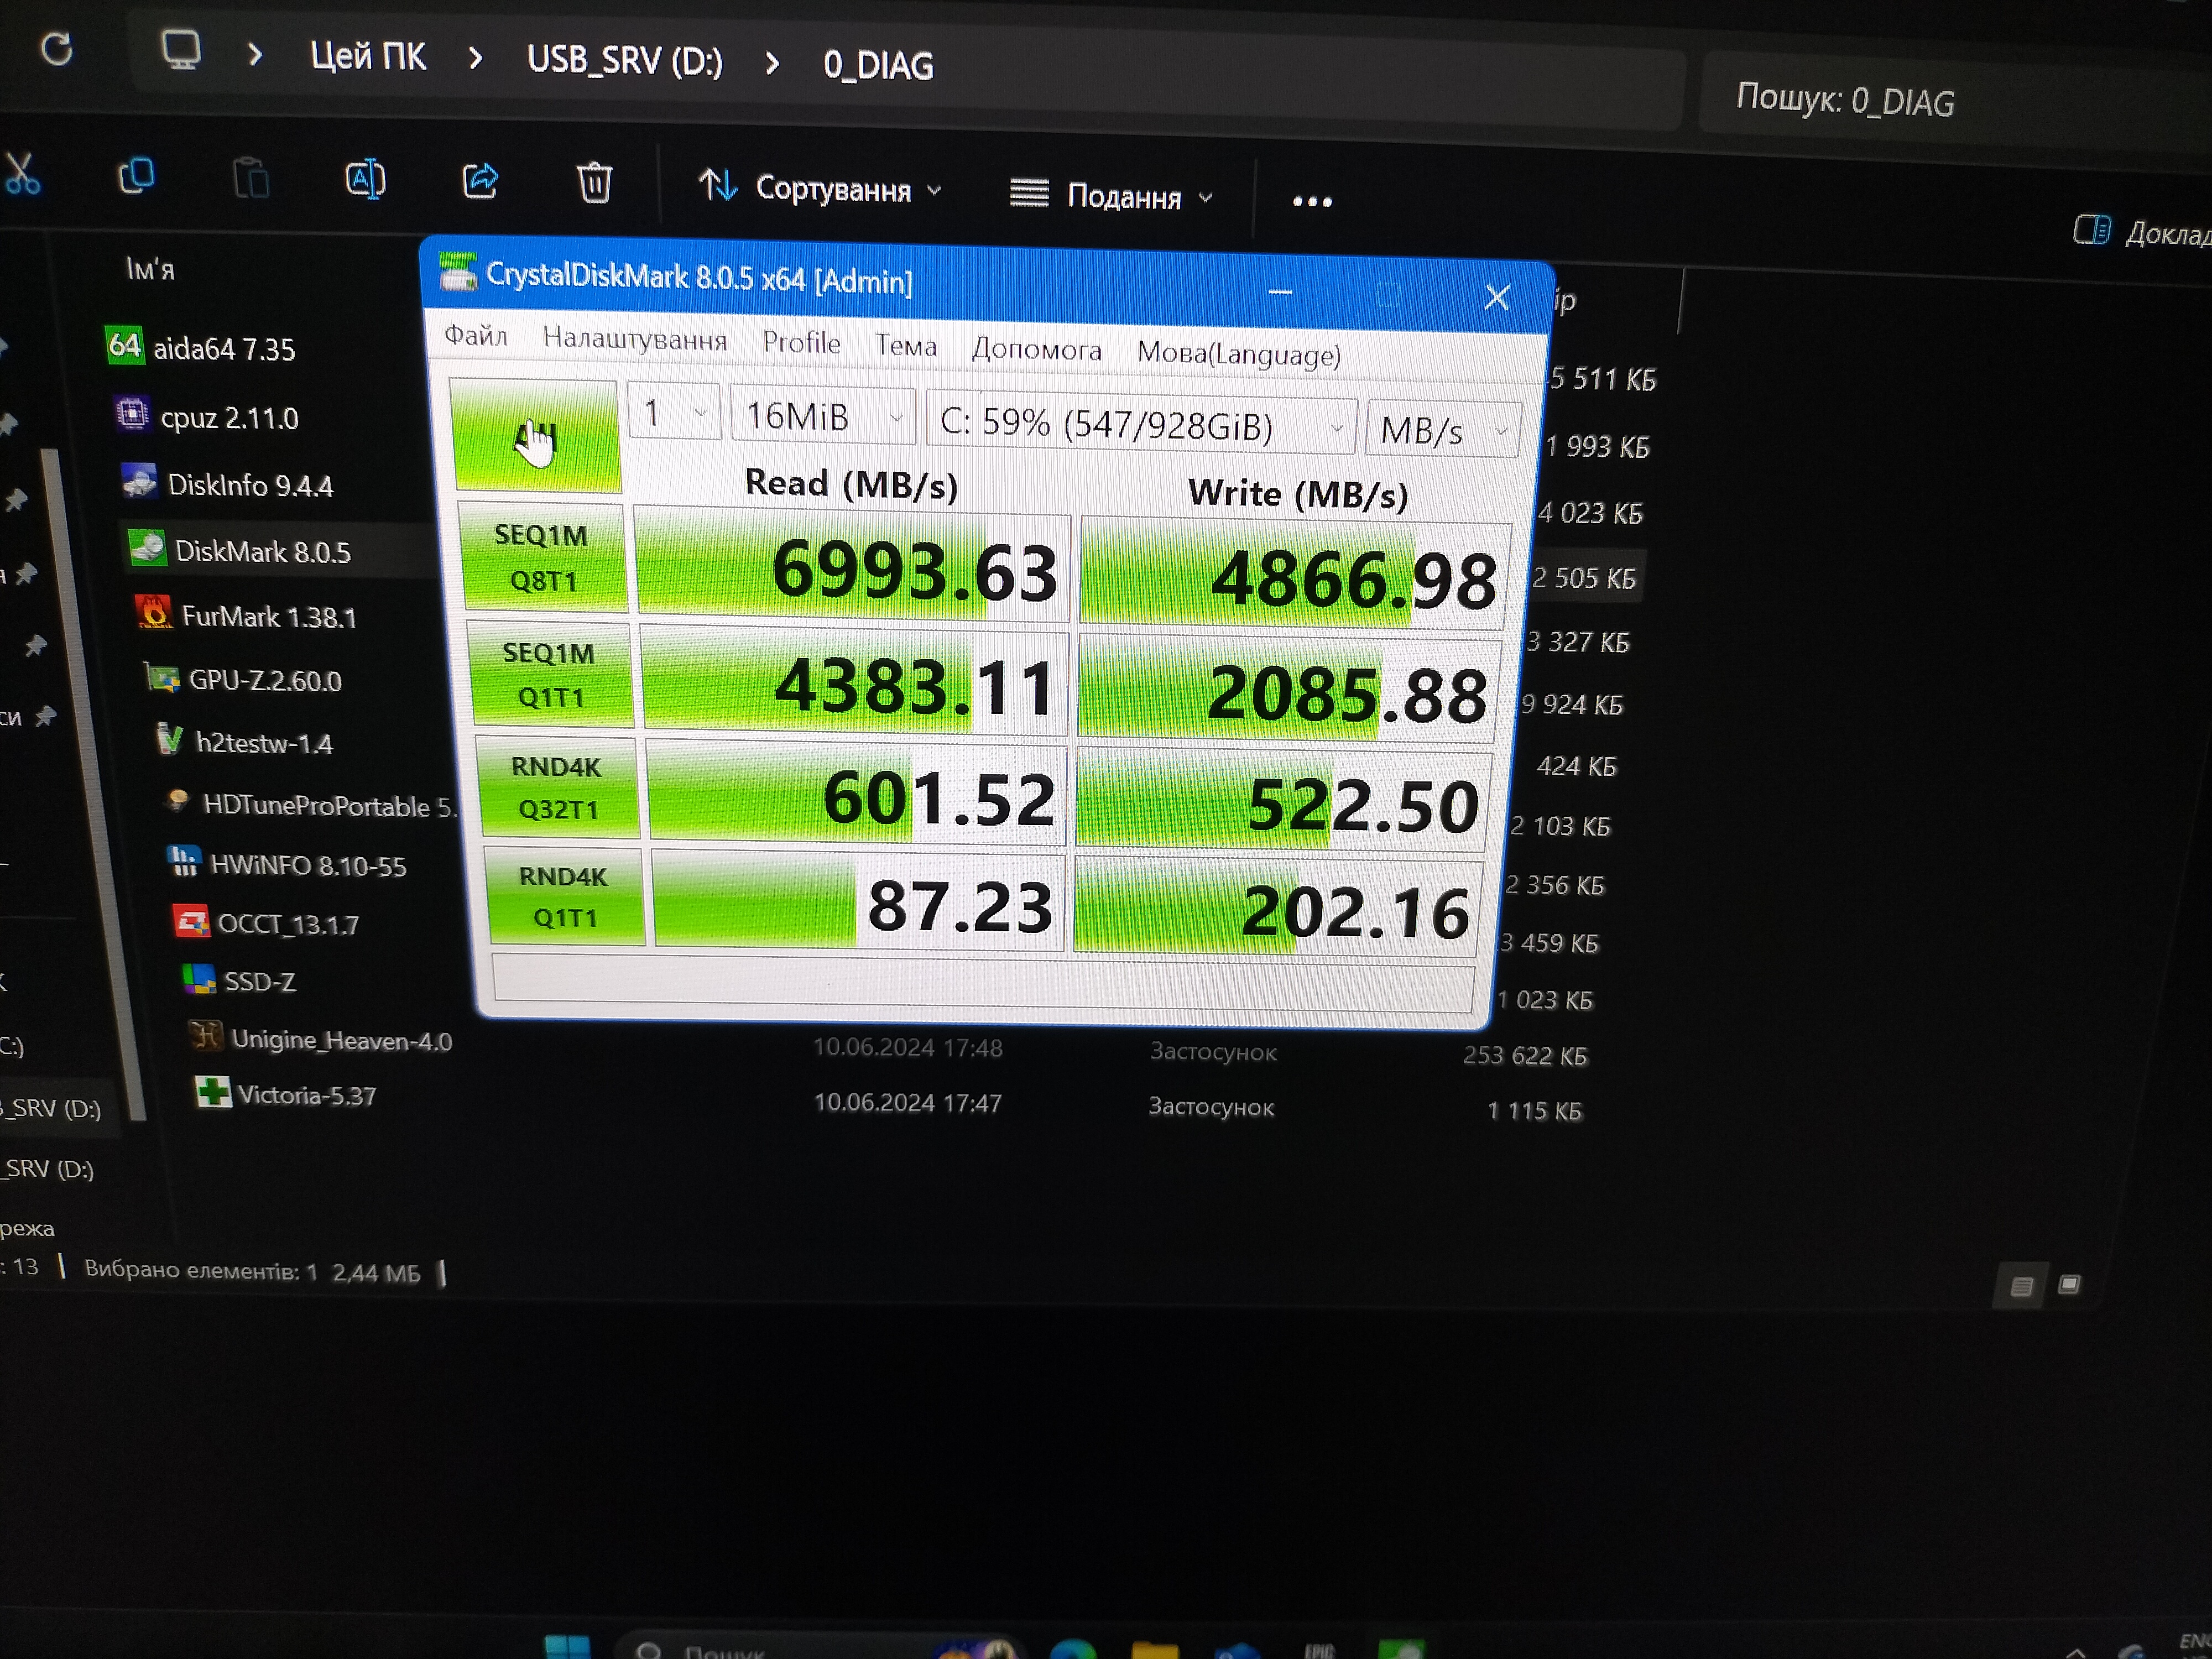Click the Refresh icon in address bar

(57, 48)
